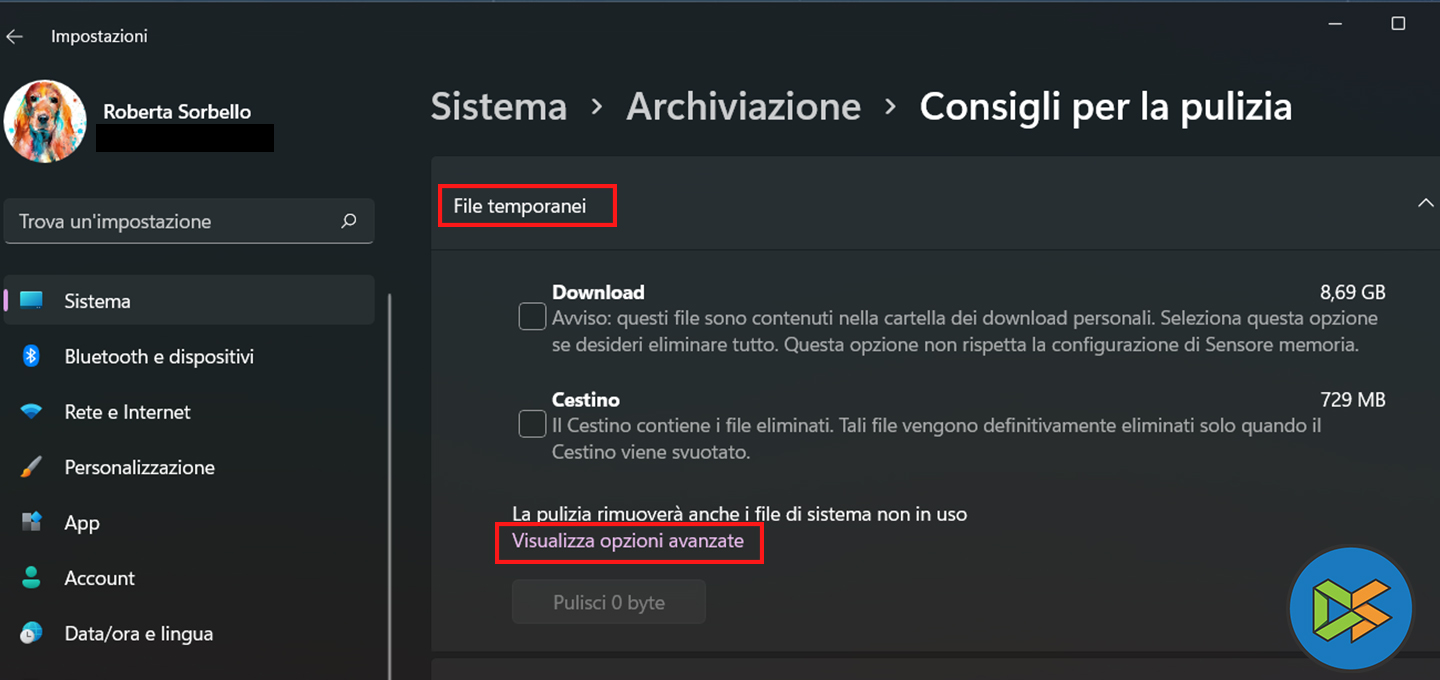Click the Bluetooth icon in sidebar
Viewport: 1440px width, 680px height.
tap(32, 356)
